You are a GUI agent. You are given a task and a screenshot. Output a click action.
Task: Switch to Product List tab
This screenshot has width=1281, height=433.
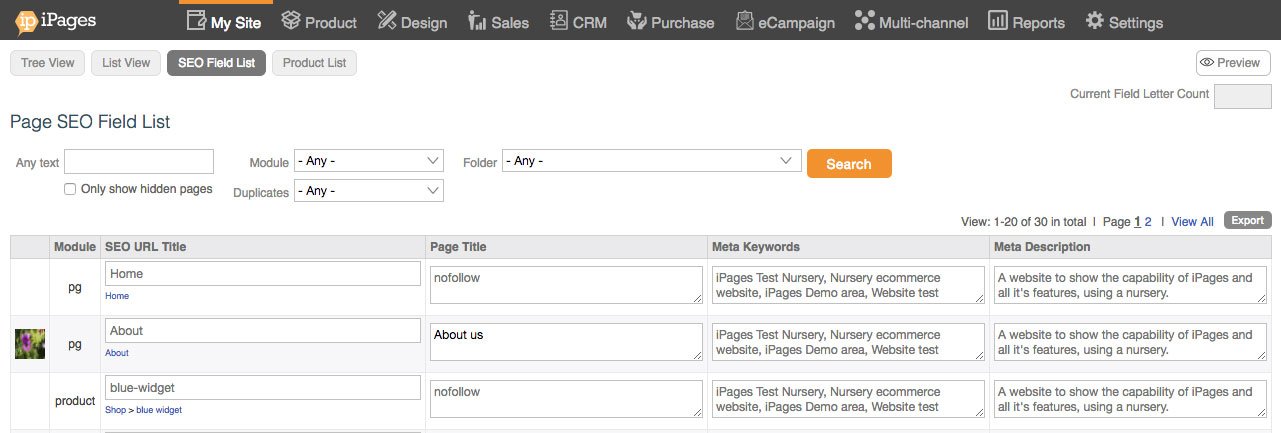click(x=314, y=63)
